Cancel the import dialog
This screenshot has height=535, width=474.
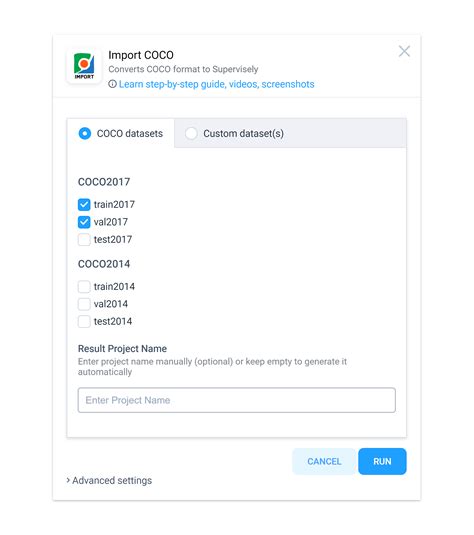click(x=324, y=461)
